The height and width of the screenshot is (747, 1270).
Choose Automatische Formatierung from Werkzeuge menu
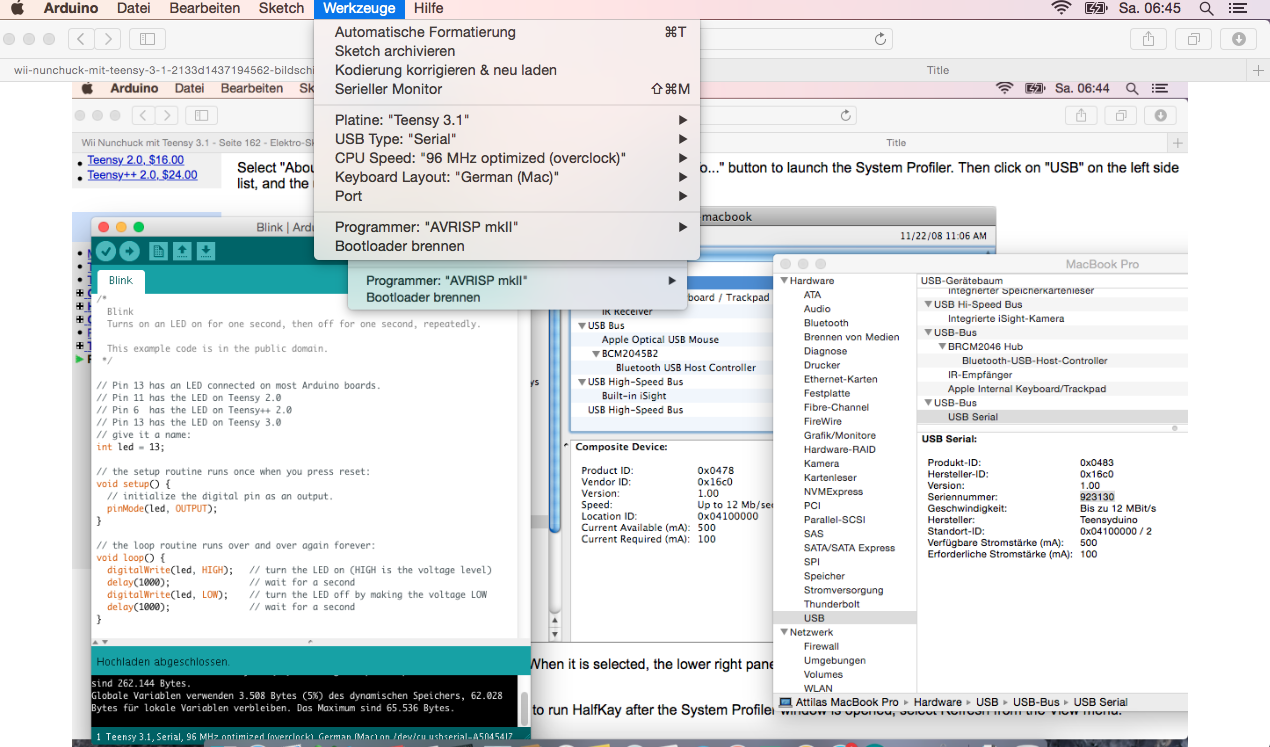(x=507, y=32)
